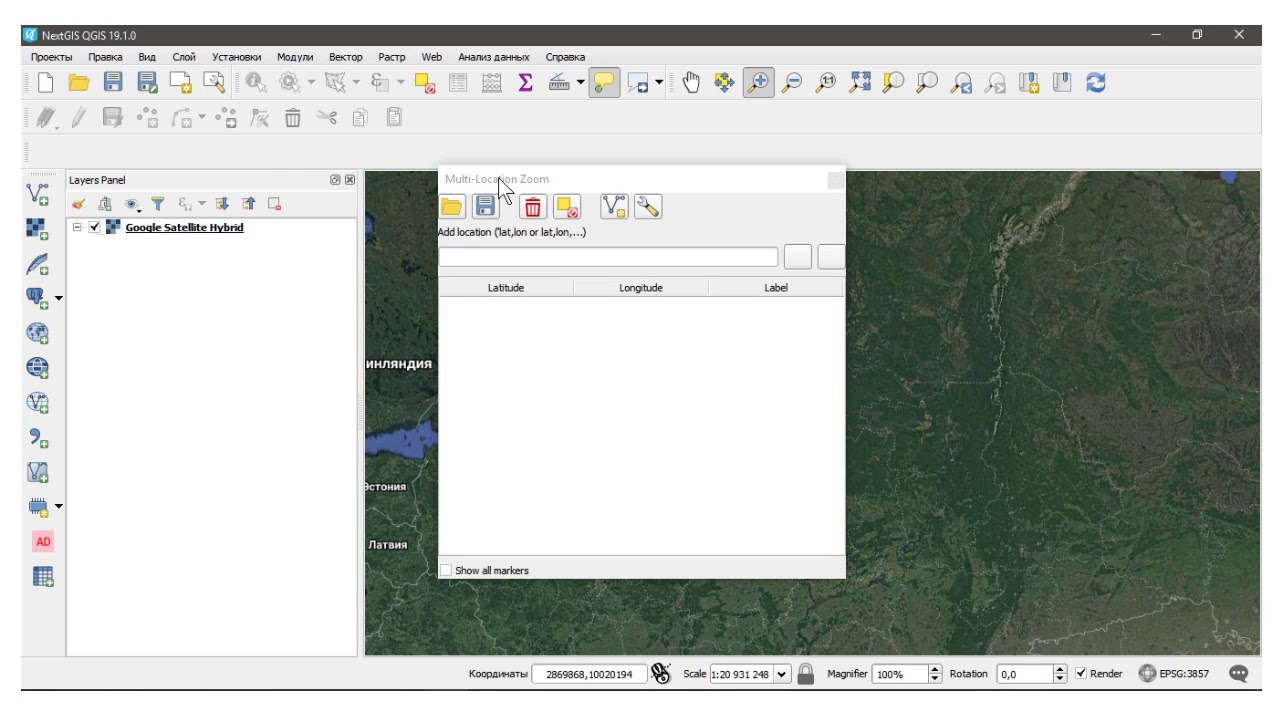This screenshot has width=1280, height=720.
Task: Click Pan Map to Selection icon
Action: coord(724,84)
